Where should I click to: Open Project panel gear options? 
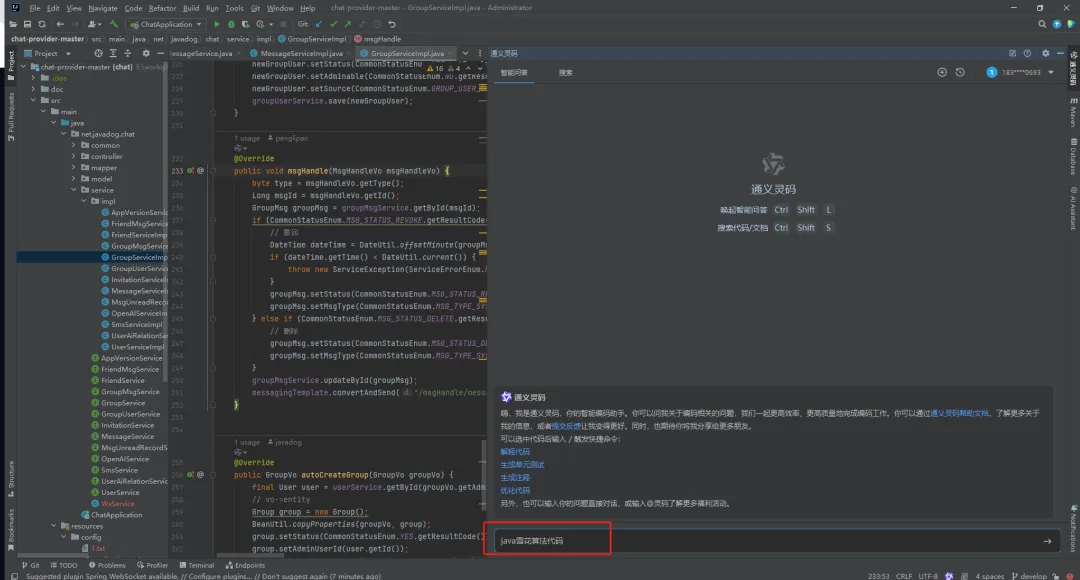(x=146, y=53)
